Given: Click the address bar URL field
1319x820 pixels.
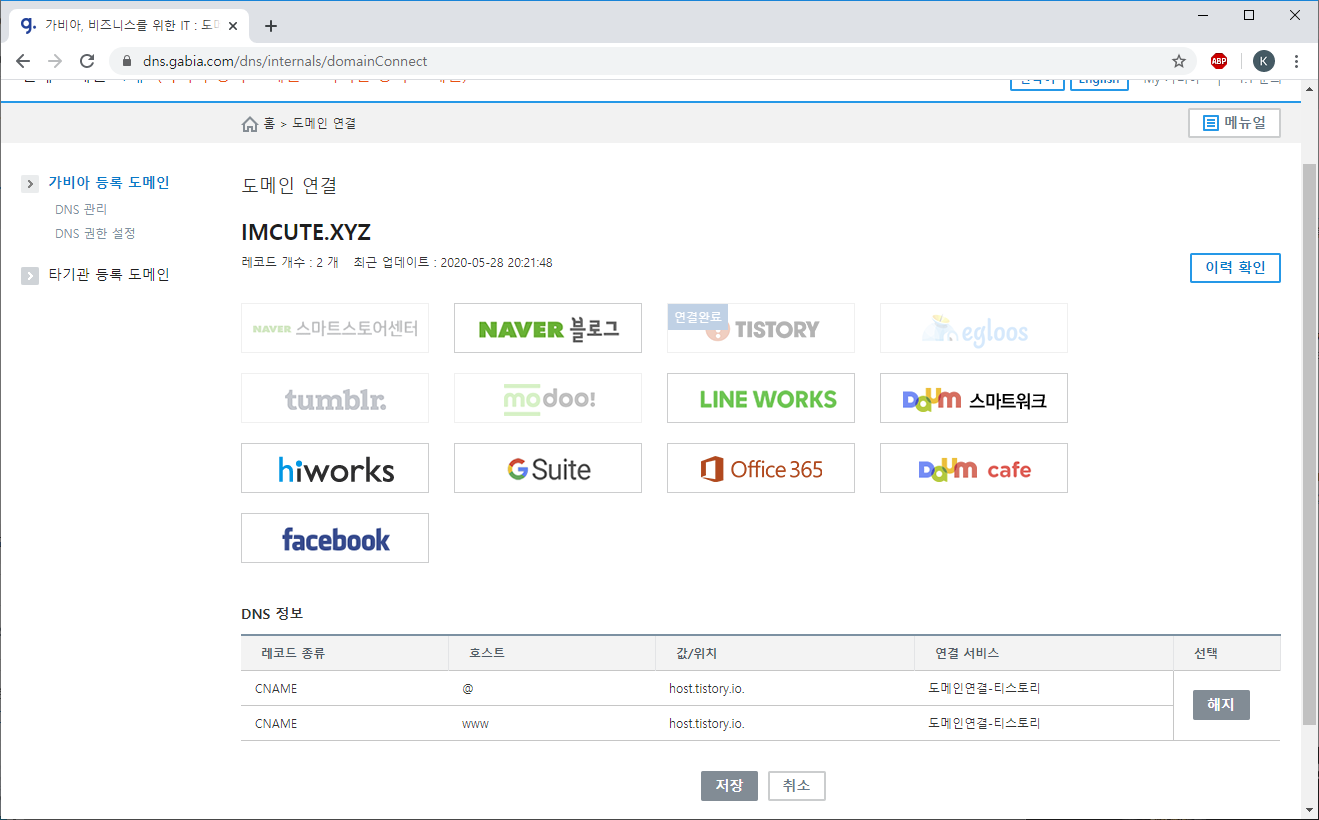Looking at the screenshot, I should [650, 61].
